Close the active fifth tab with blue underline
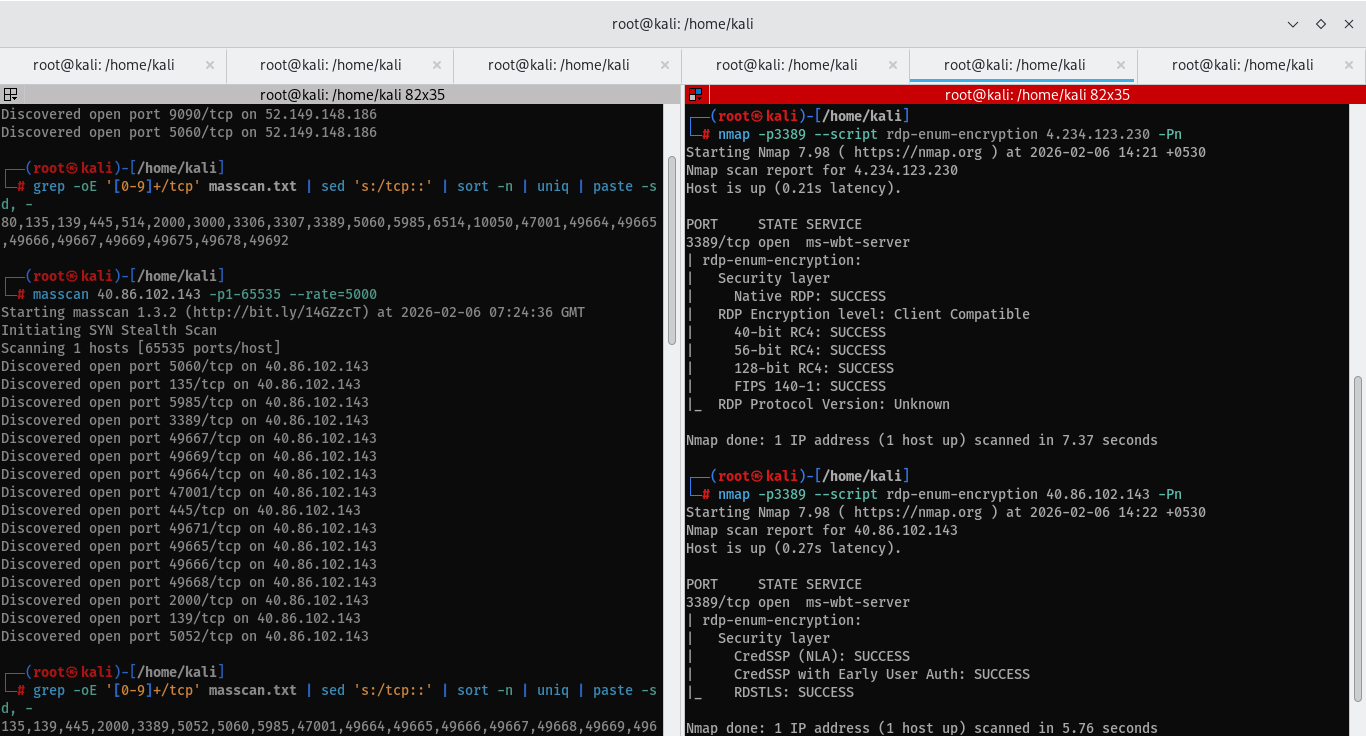 tap(1121, 65)
